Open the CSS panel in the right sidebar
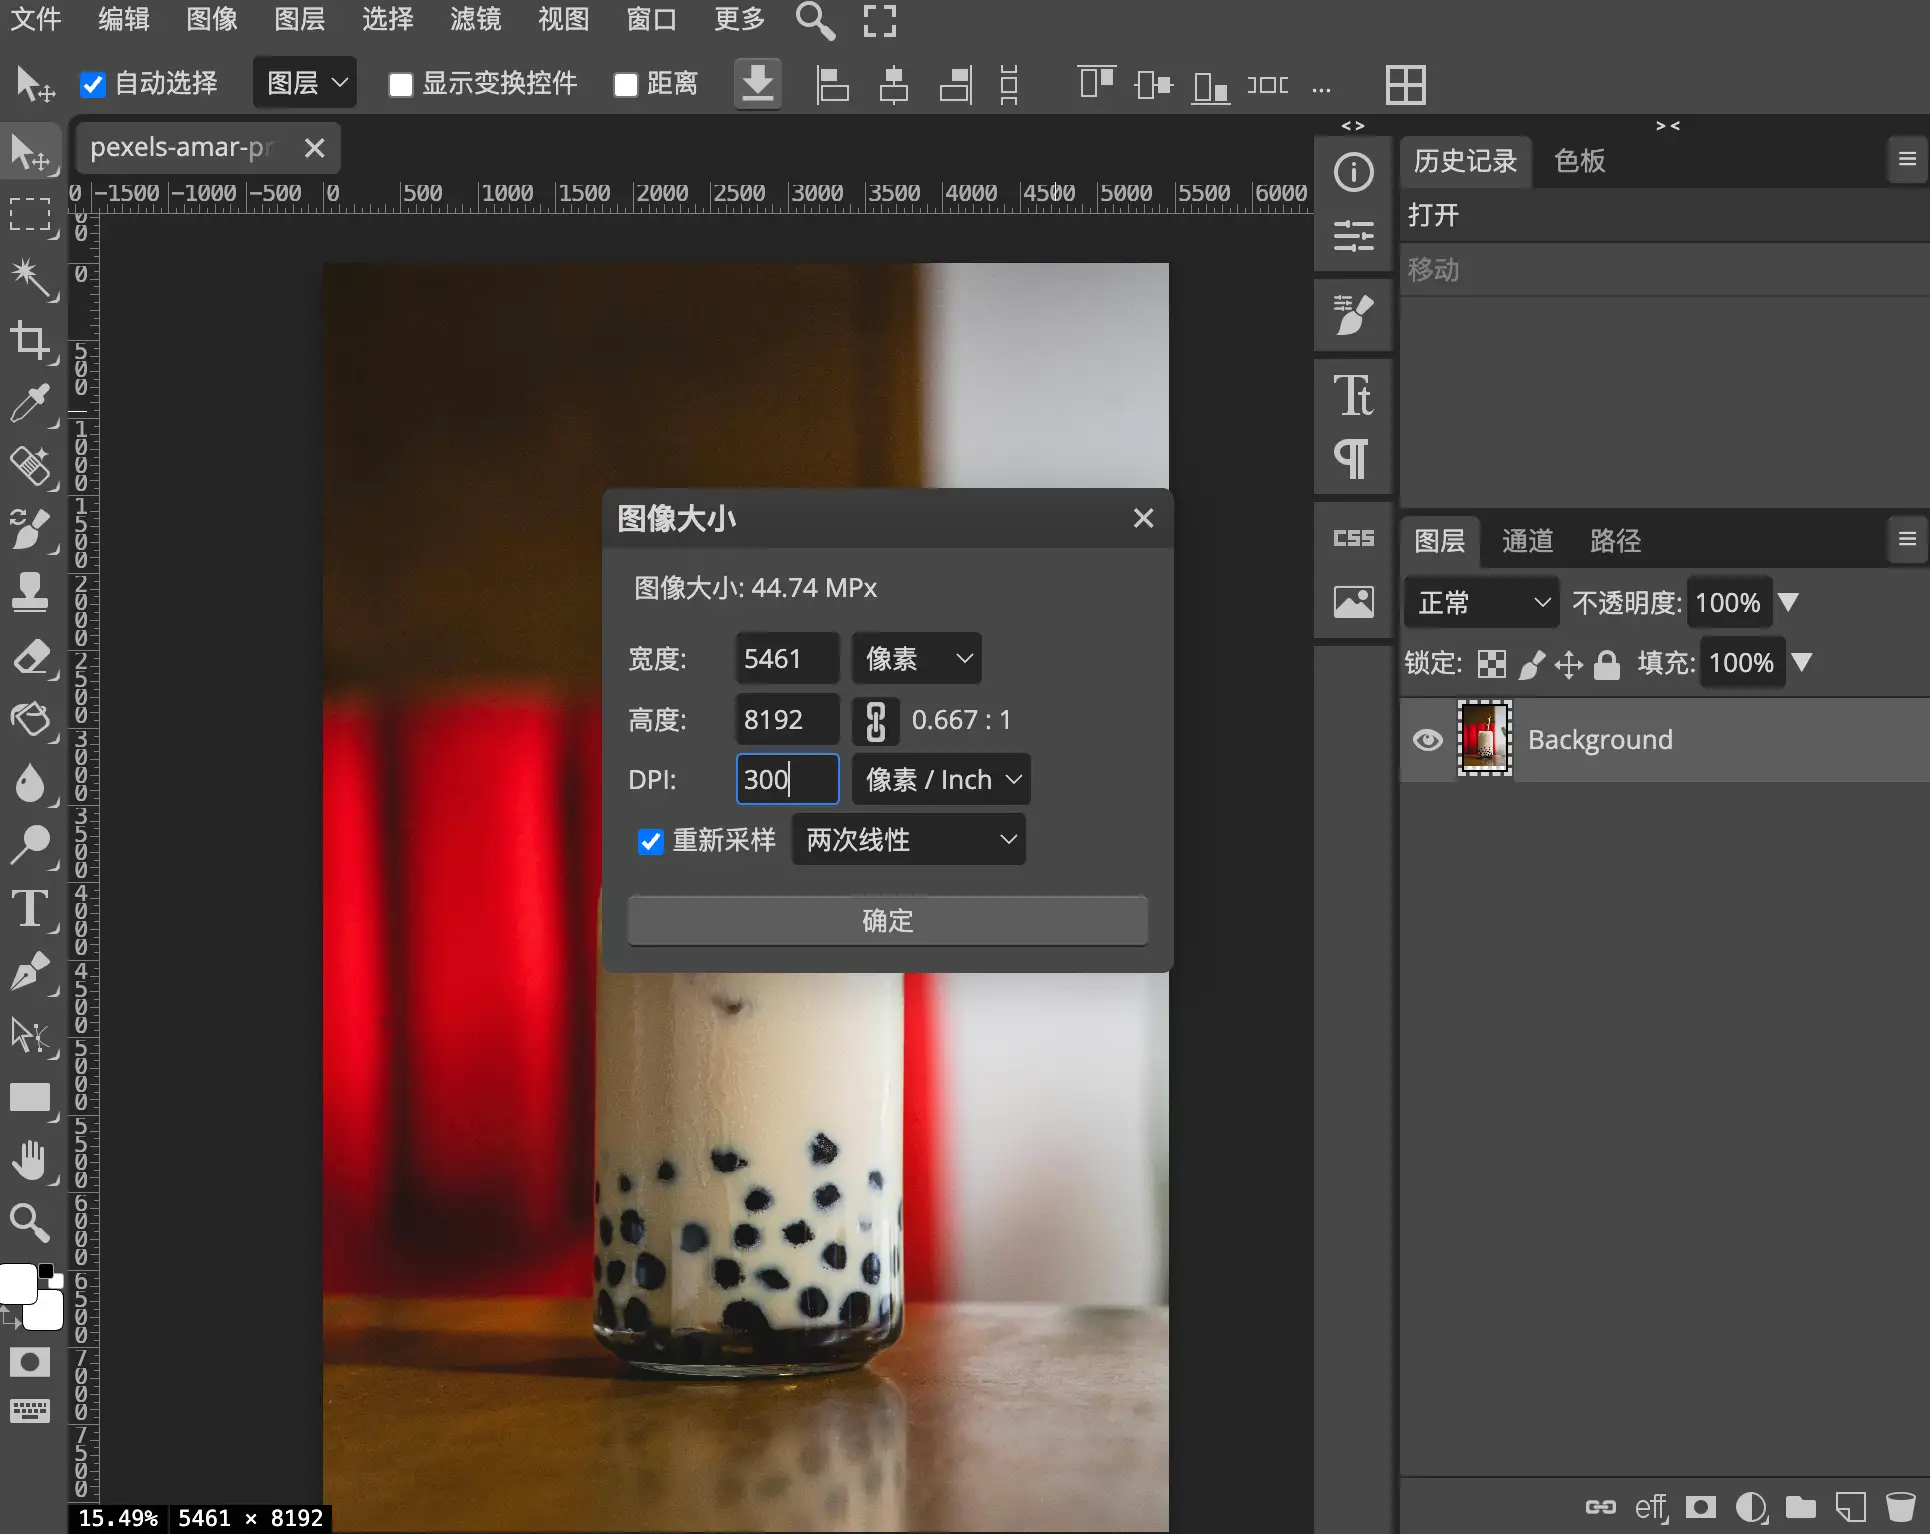The image size is (1930, 1534). pos(1352,538)
